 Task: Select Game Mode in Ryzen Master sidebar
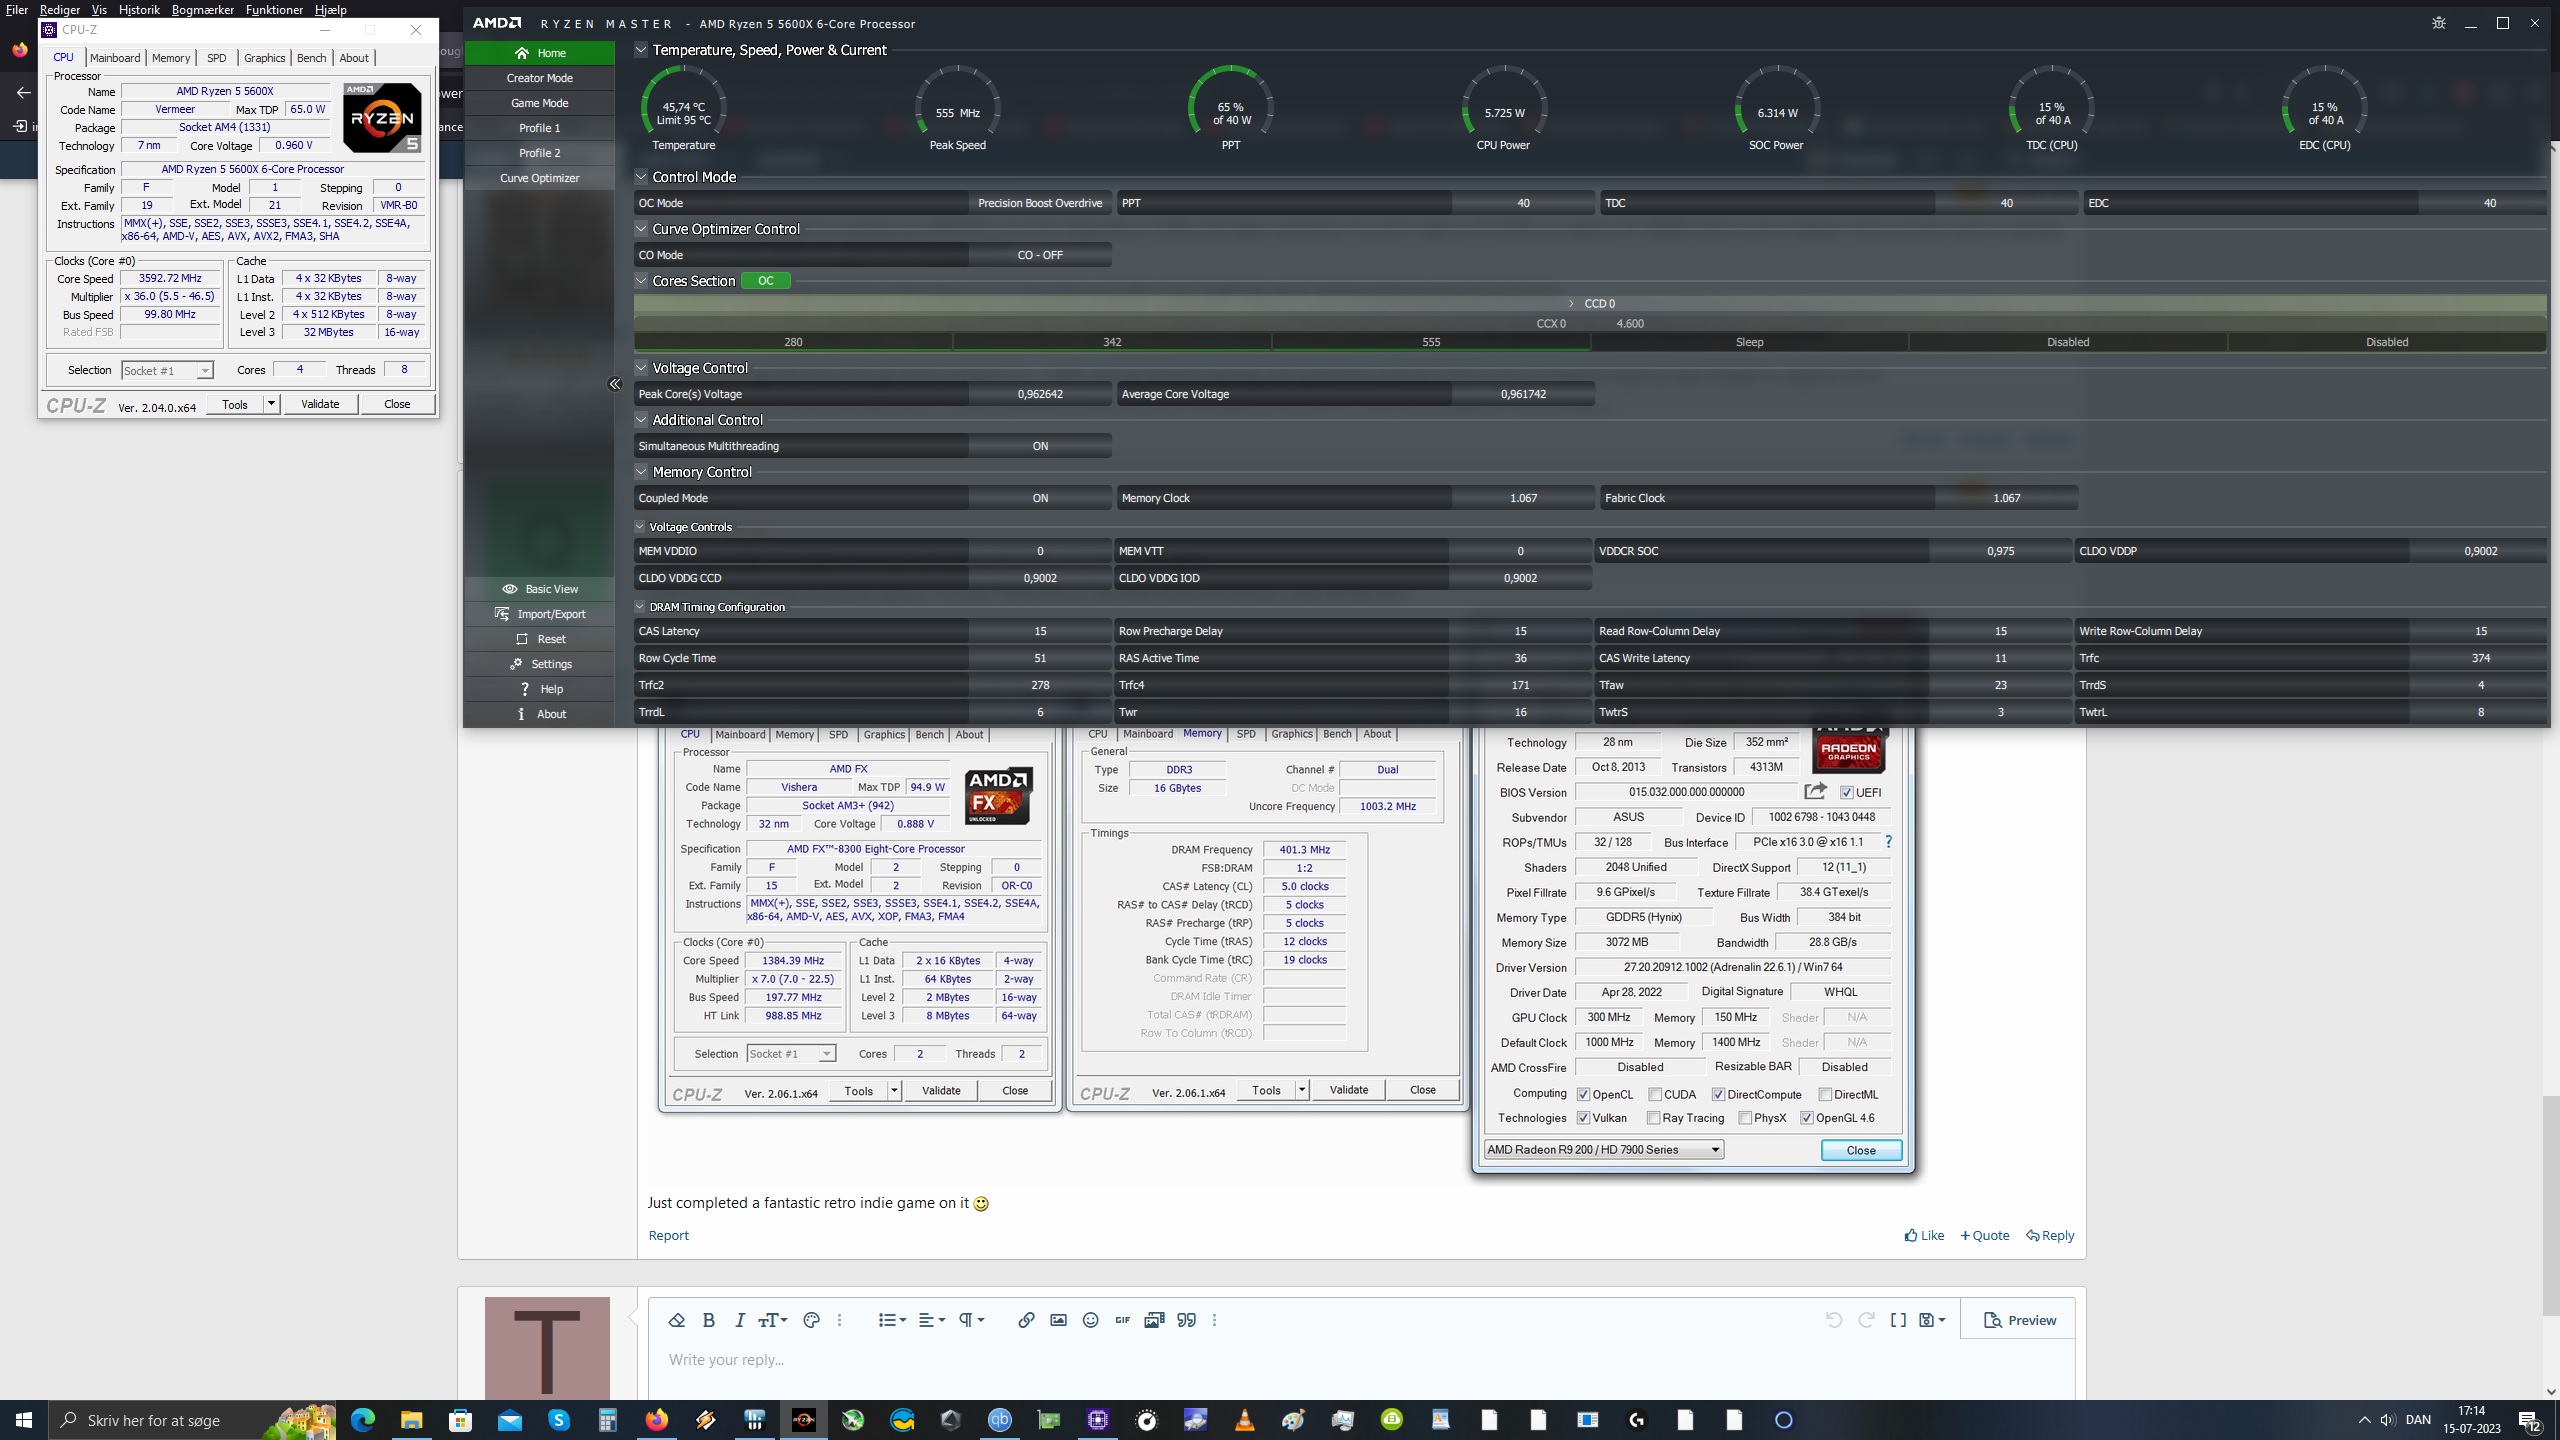point(539,103)
